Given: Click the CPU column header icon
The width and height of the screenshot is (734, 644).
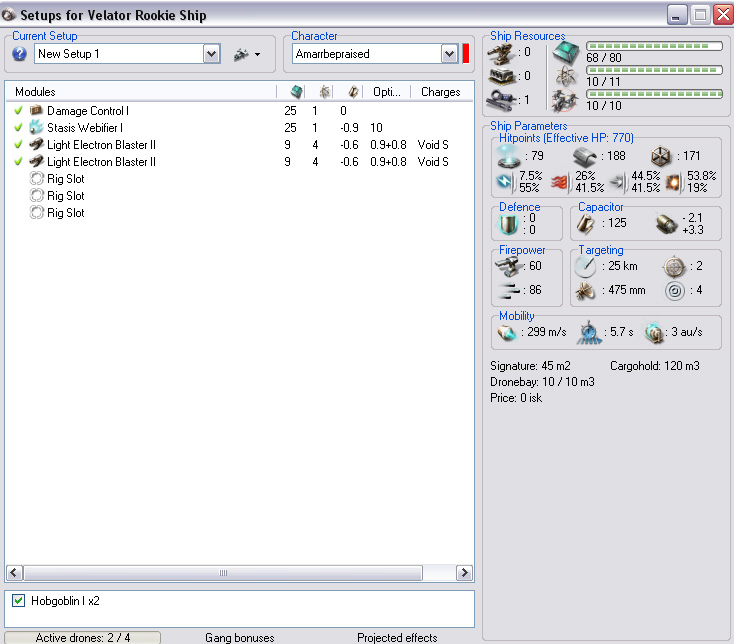Looking at the screenshot, I should 296,92.
